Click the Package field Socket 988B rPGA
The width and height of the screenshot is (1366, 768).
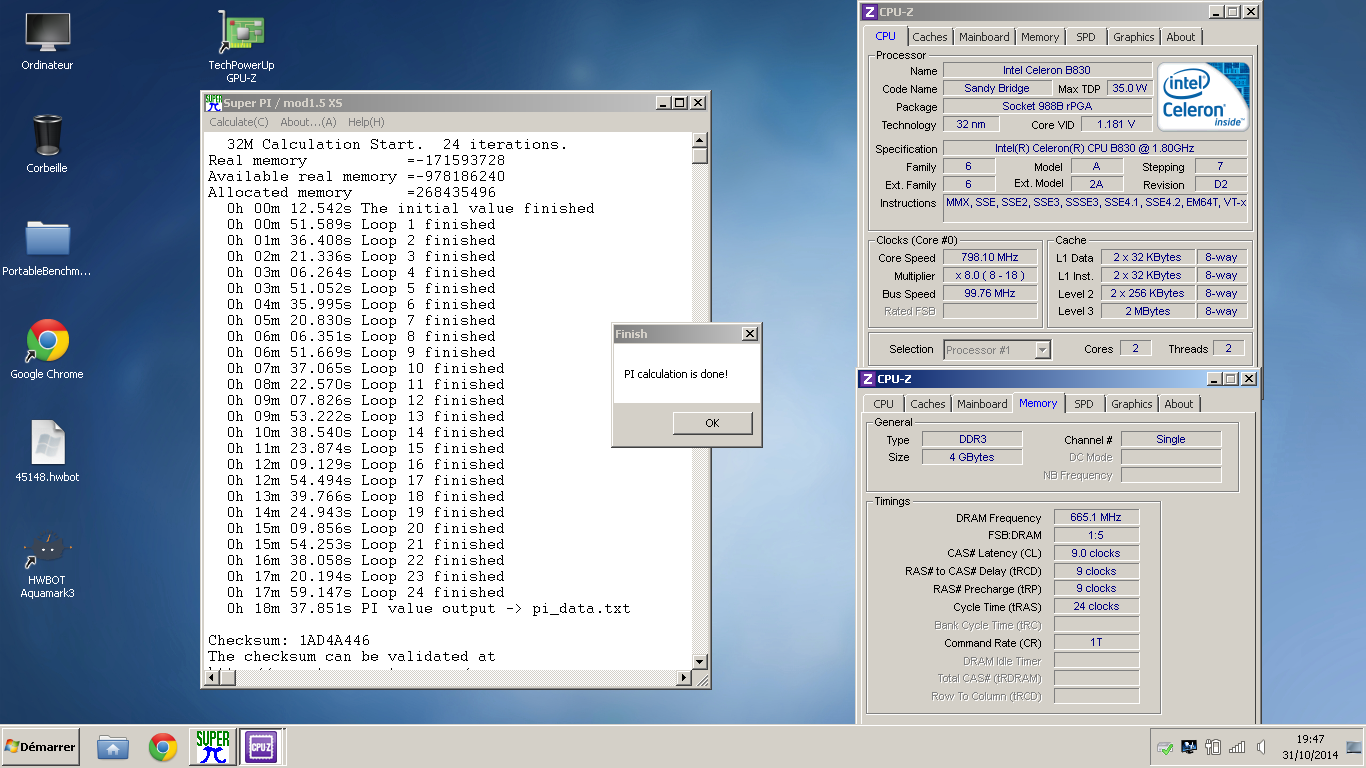tap(1047, 106)
